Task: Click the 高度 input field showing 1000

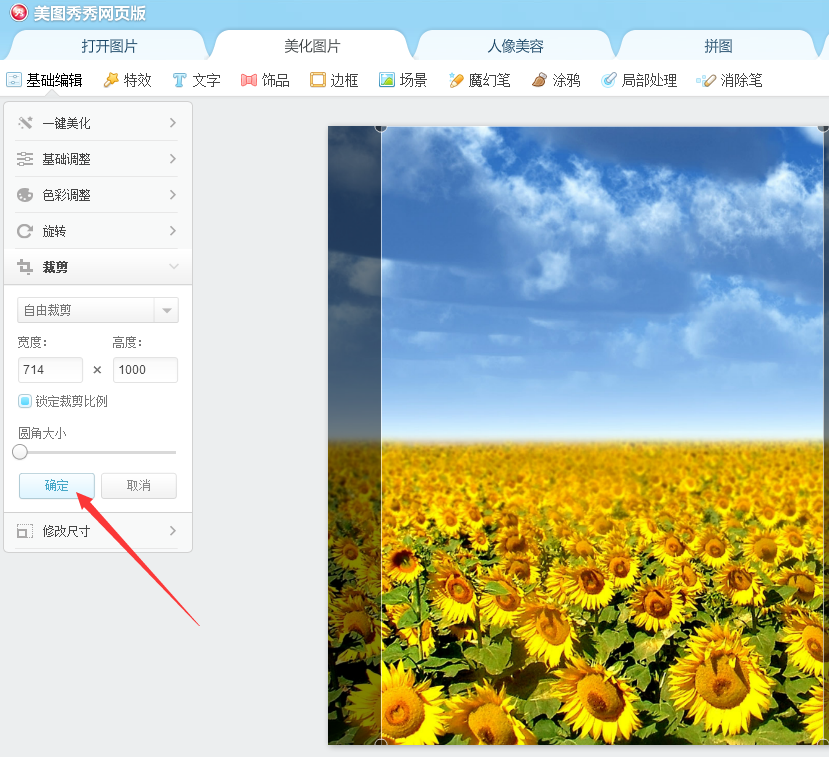Action: pos(145,370)
